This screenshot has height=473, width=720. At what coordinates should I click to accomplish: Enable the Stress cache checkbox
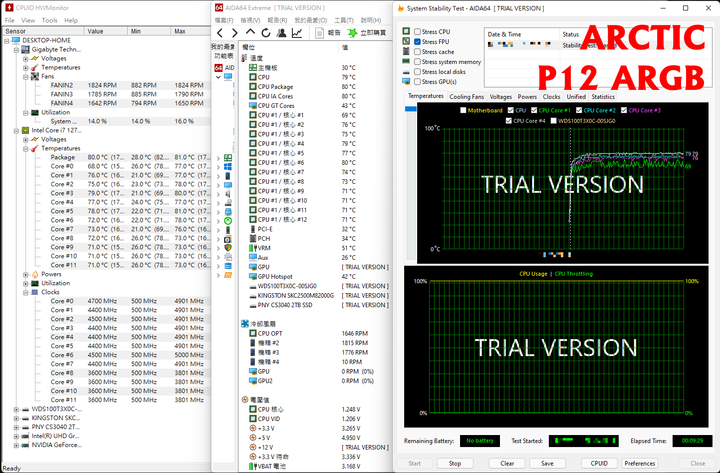[417, 52]
